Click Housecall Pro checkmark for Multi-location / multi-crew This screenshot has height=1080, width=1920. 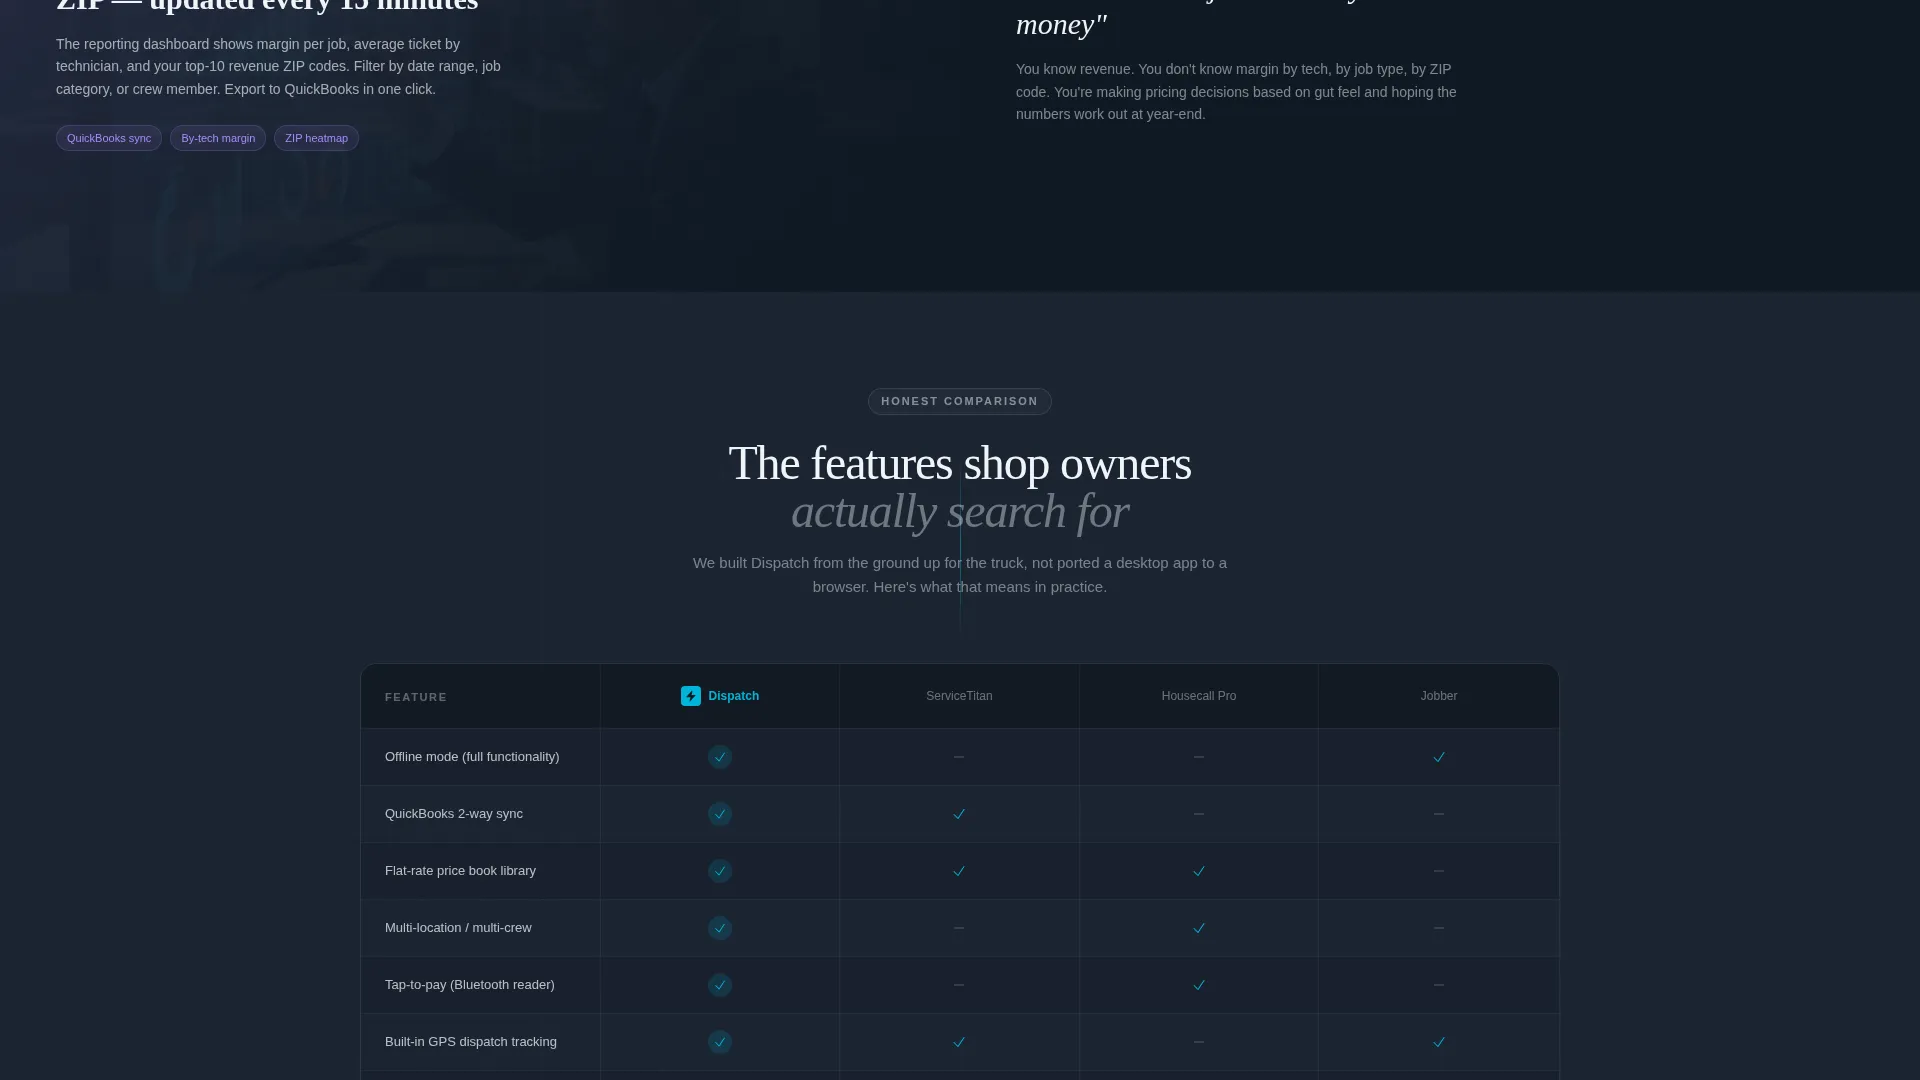point(1199,928)
